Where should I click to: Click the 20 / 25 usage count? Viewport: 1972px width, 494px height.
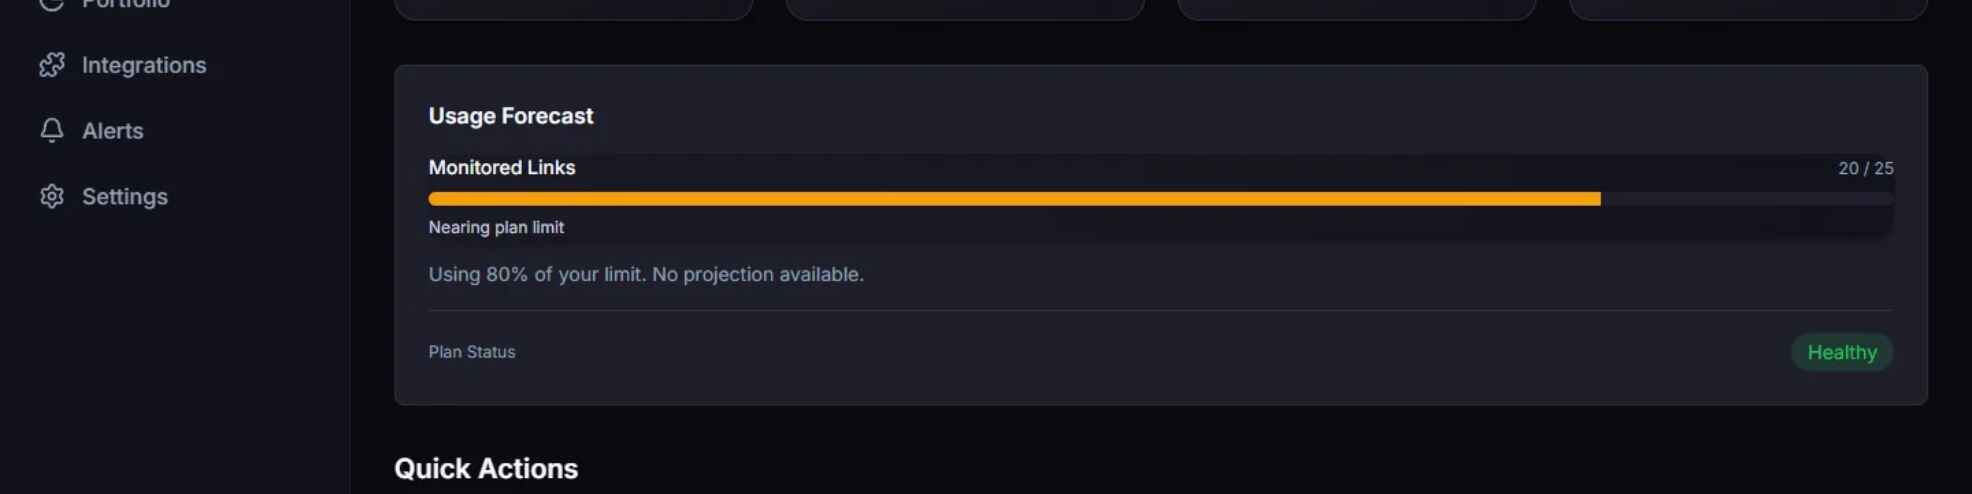[1865, 168]
